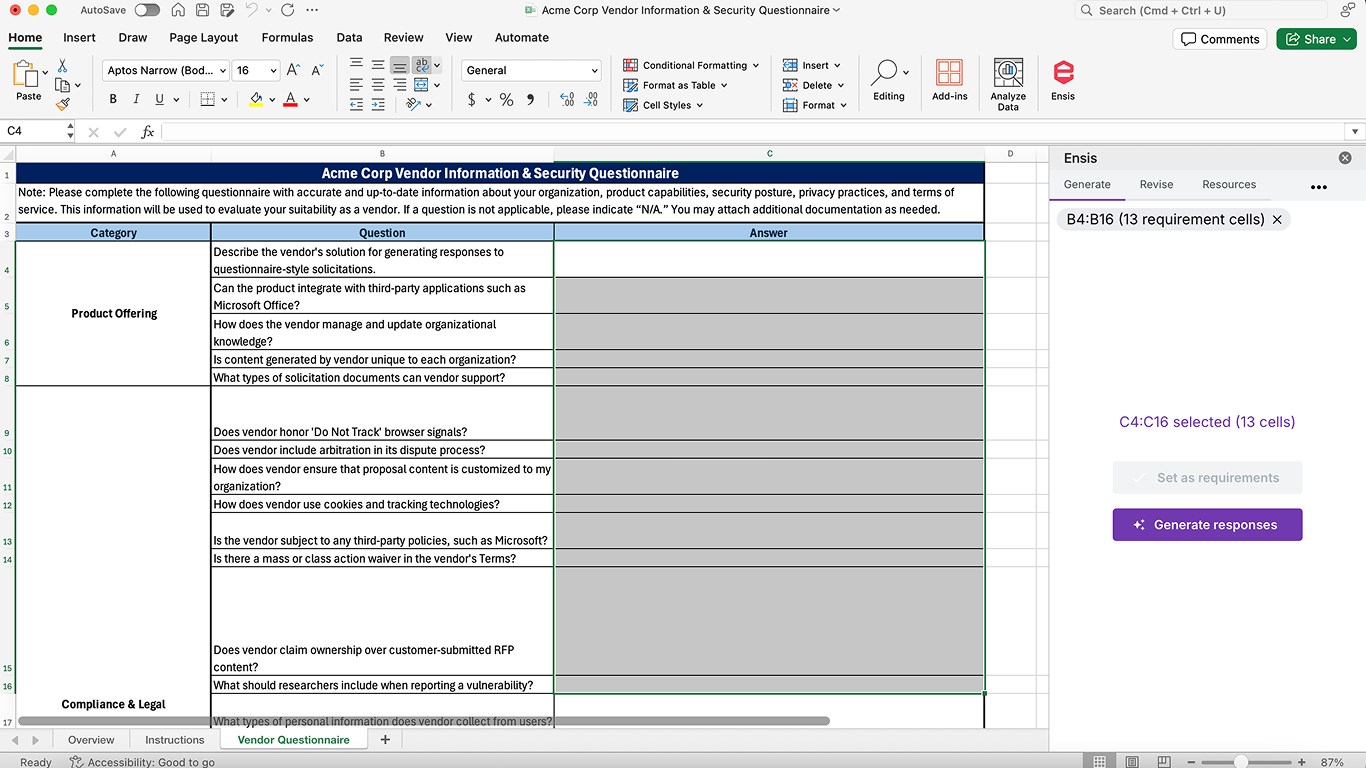Switch to Normal view in the status bar
The height and width of the screenshot is (768, 1366).
[1099, 762]
